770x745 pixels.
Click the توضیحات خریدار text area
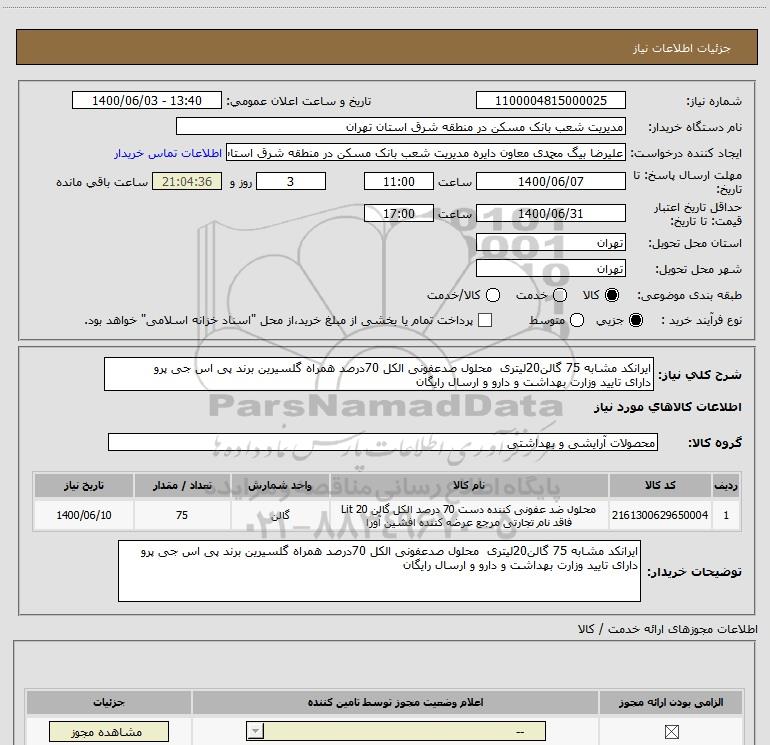tap(379, 571)
